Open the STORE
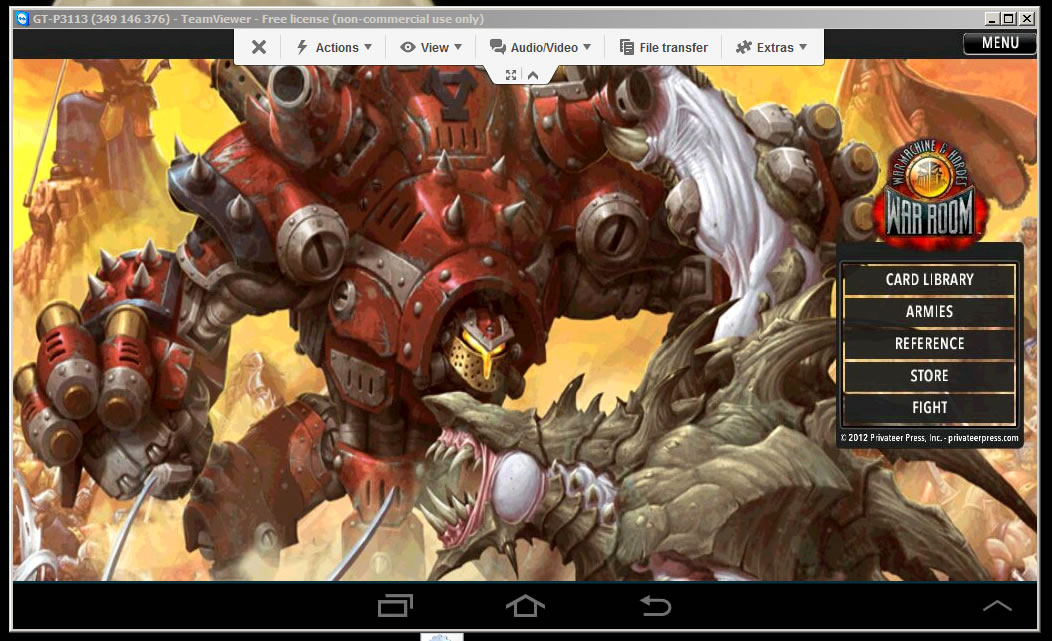 [929, 376]
